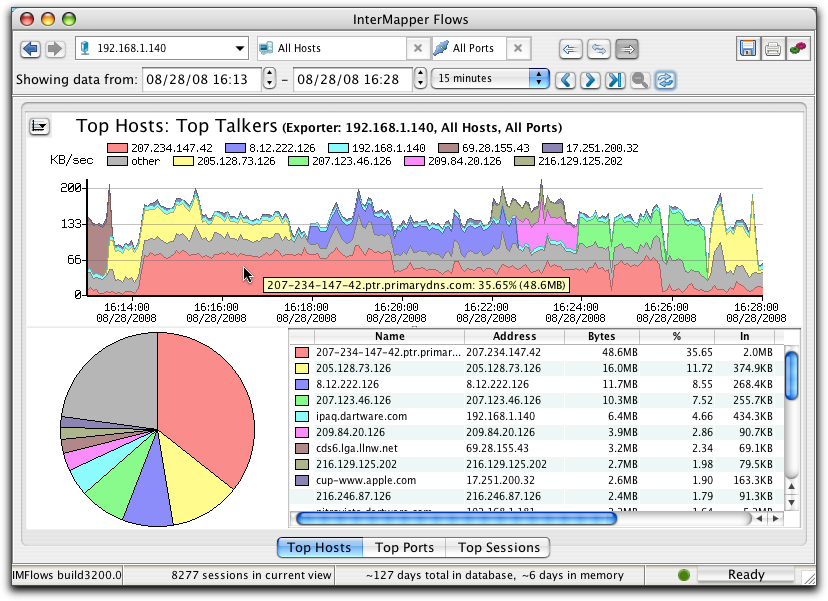Image resolution: width=828 pixels, height=601 pixels.
Task: Open settings via the colored gears icon
Action: [797, 47]
